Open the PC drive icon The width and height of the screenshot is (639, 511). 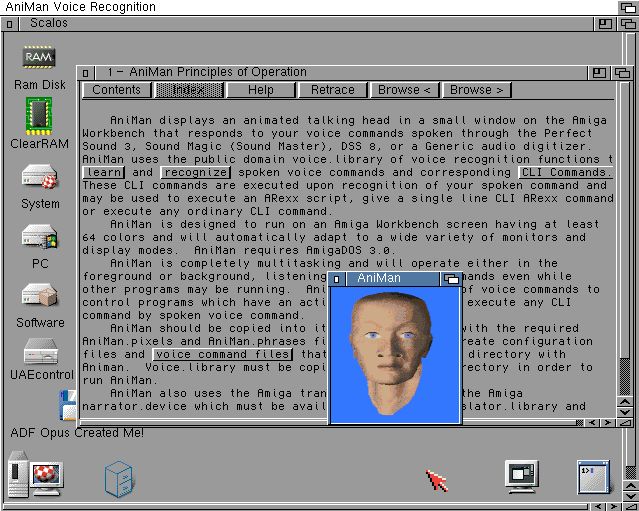coord(40,237)
